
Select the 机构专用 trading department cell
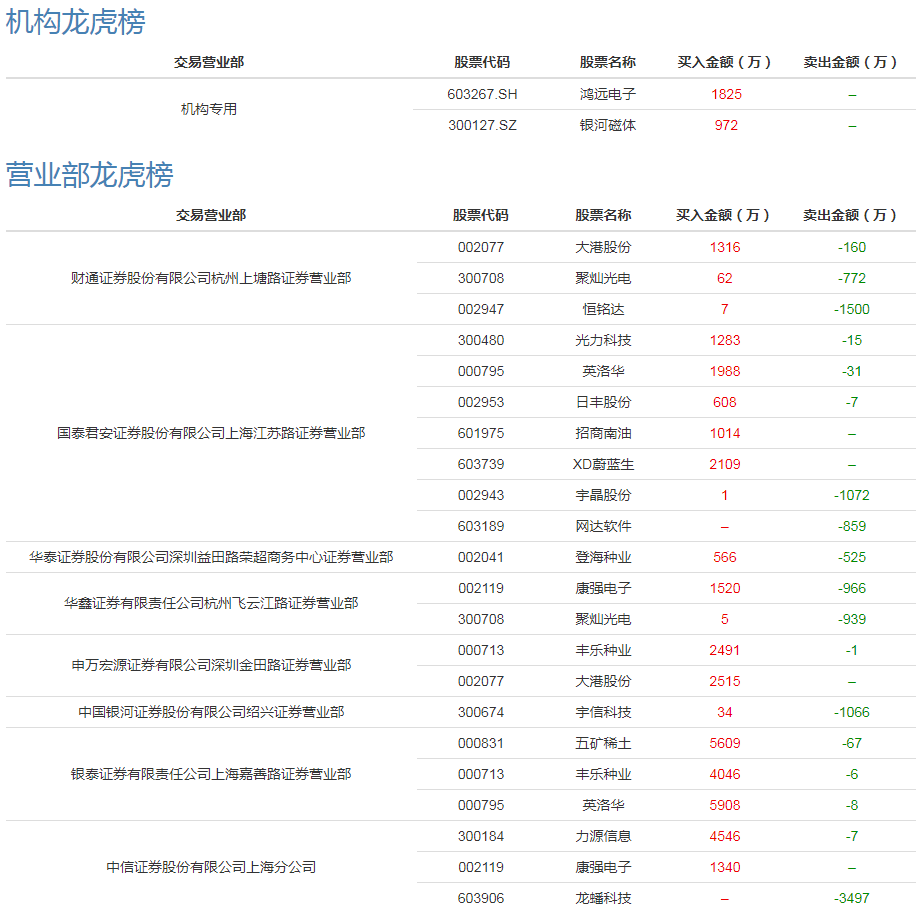[x=209, y=109]
